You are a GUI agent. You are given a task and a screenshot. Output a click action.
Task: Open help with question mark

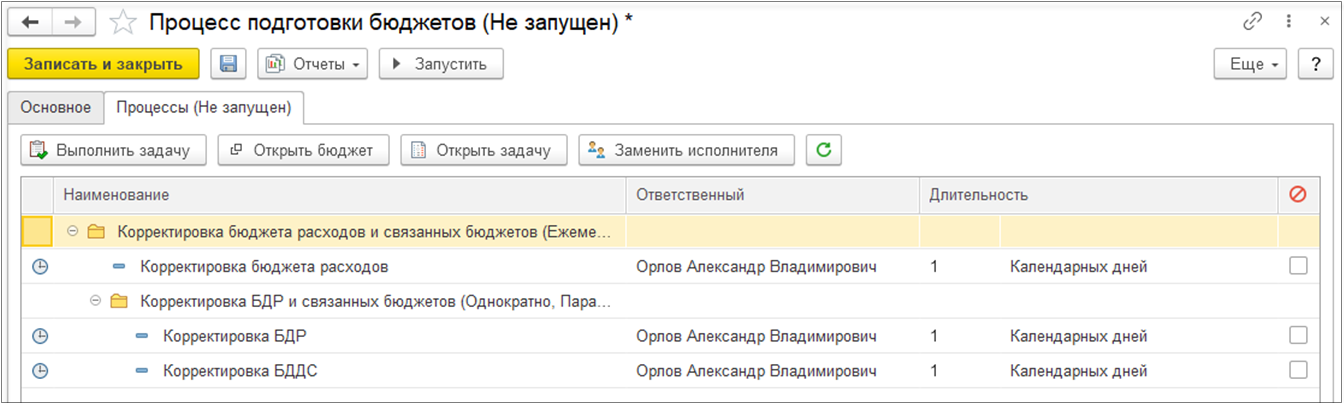coord(1316,64)
